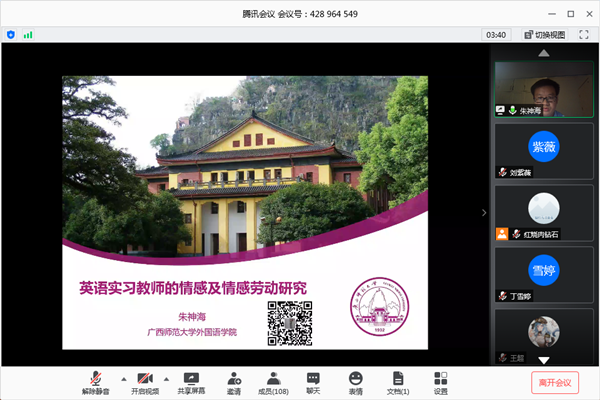
Task: Enter full screen mode icon
Action: (x=584, y=34)
